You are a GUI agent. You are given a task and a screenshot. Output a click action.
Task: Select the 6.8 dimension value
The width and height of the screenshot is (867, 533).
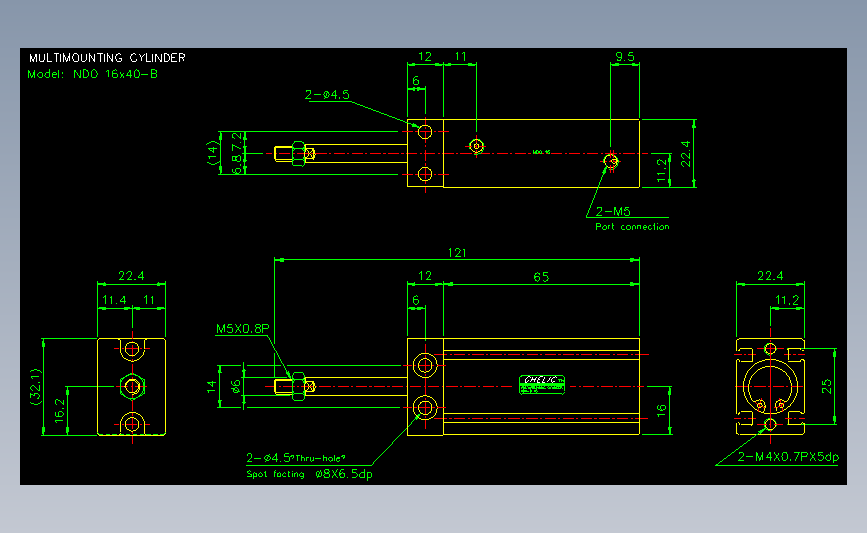[x=237, y=165]
